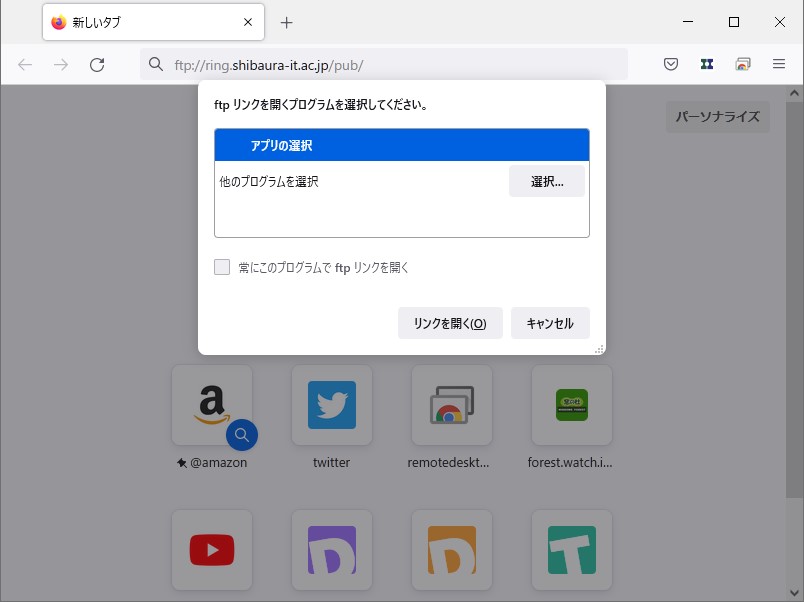Enable always open ftp links with this program
This screenshot has width=804, height=602.
tap(221, 267)
